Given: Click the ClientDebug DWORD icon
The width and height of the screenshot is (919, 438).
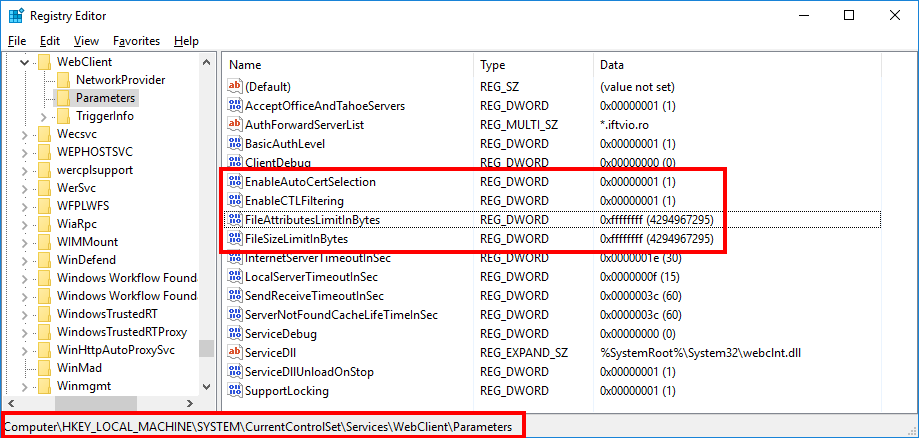Looking at the screenshot, I should pos(235,161).
